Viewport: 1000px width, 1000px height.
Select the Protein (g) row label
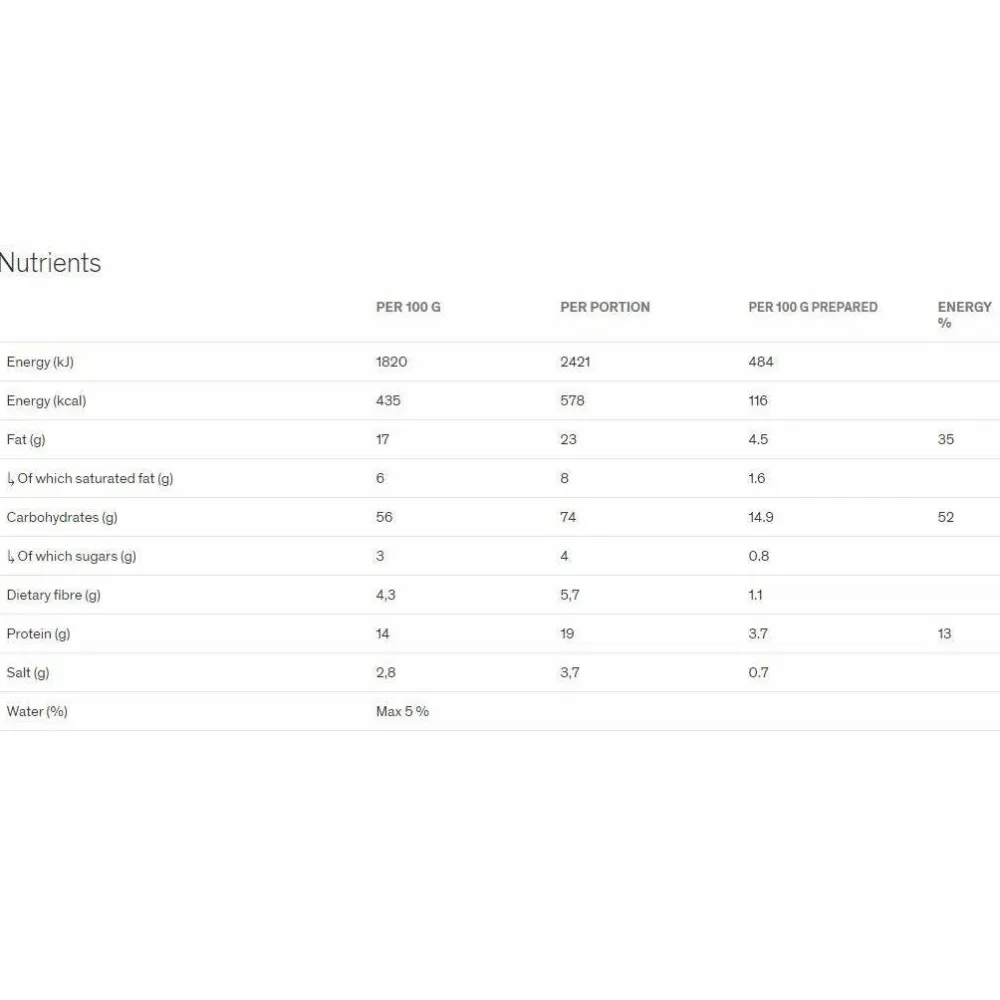38,635
